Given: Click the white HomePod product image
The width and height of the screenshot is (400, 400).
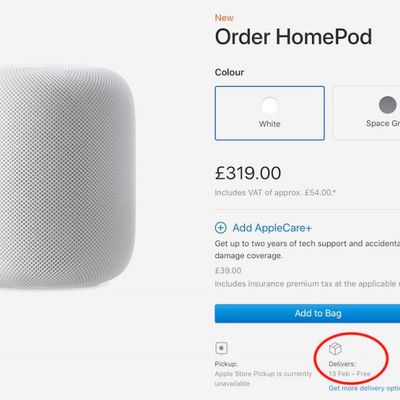Looking at the screenshot, I should (68, 177).
